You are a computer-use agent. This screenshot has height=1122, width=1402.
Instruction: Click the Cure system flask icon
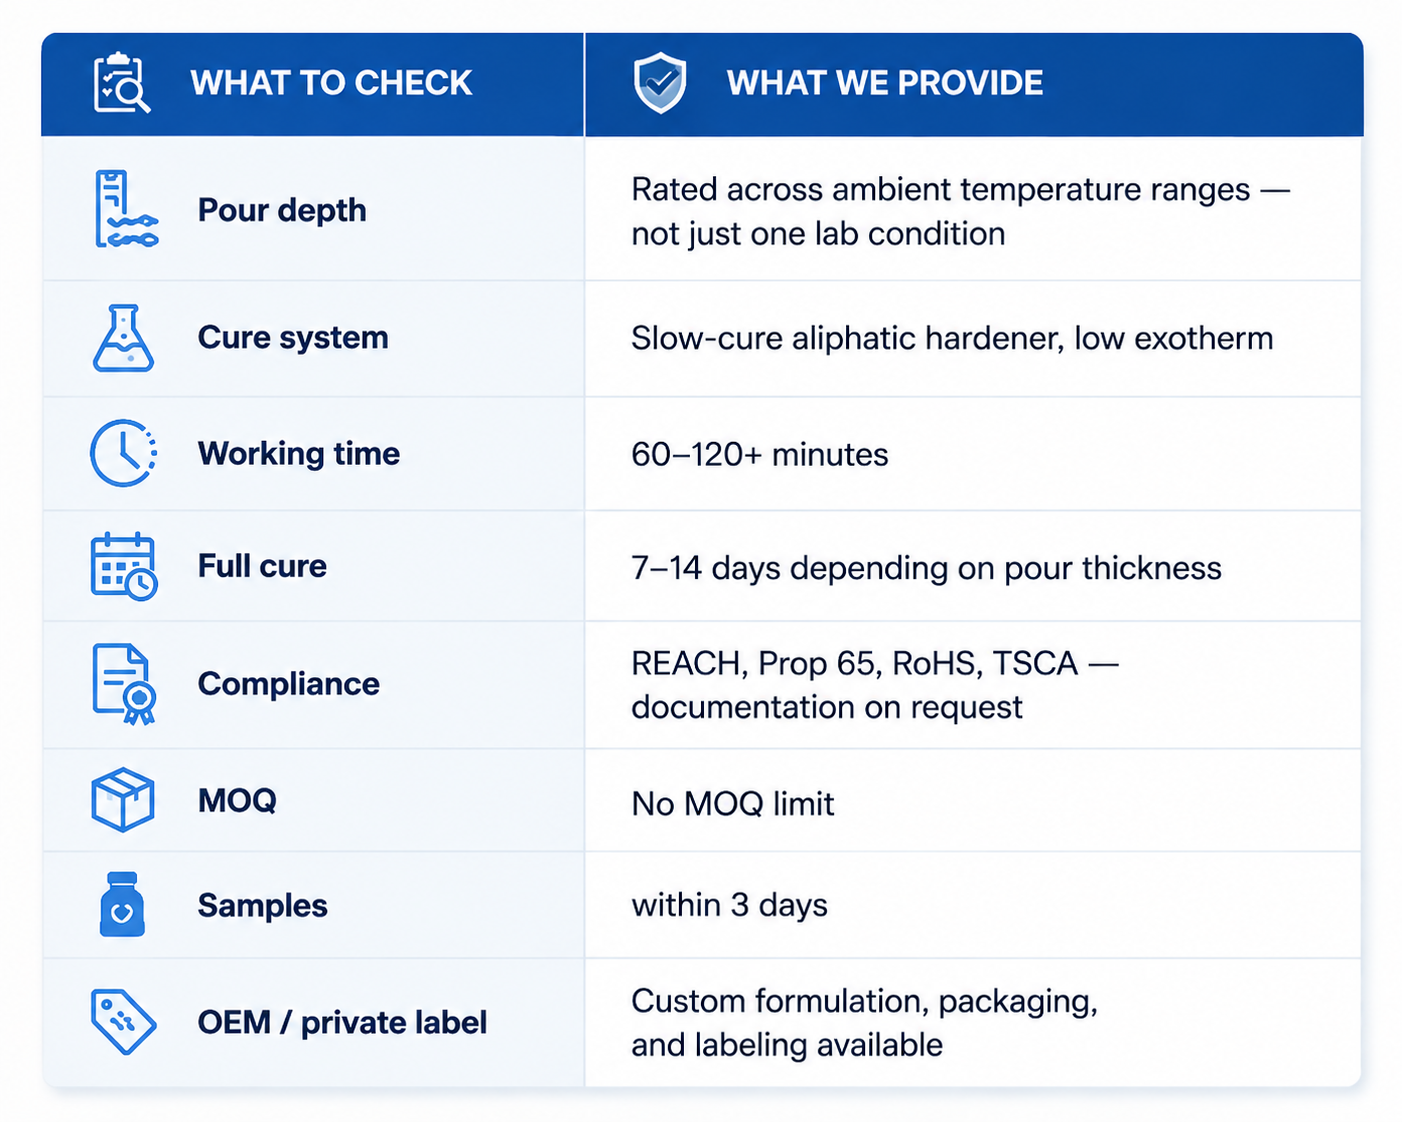pos(123,338)
